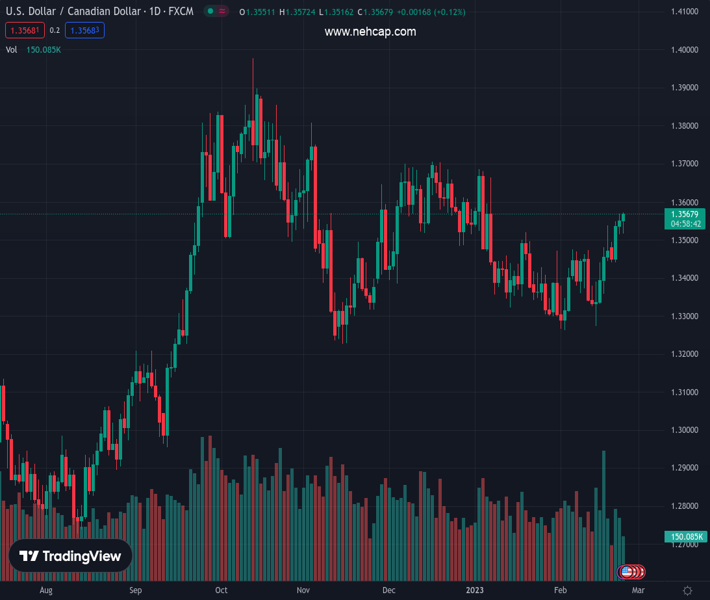Click the Oct label on time axis
This screenshot has height=600, width=710.
pos(221,591)
